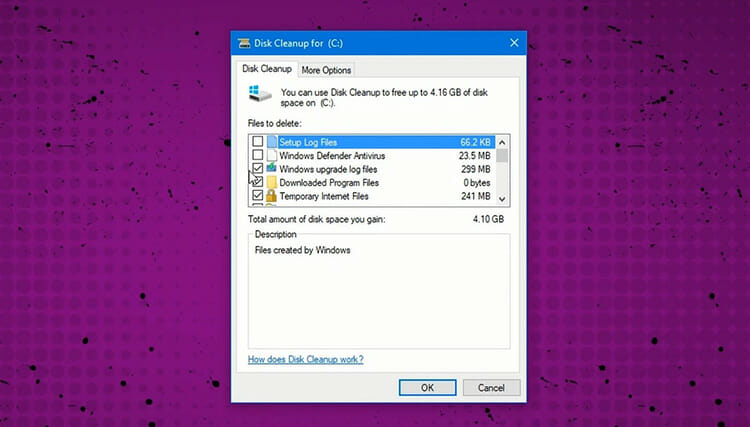Click the Downloaded Program Files folder icon
Viewport: 750px width, 427px height.
272,182
